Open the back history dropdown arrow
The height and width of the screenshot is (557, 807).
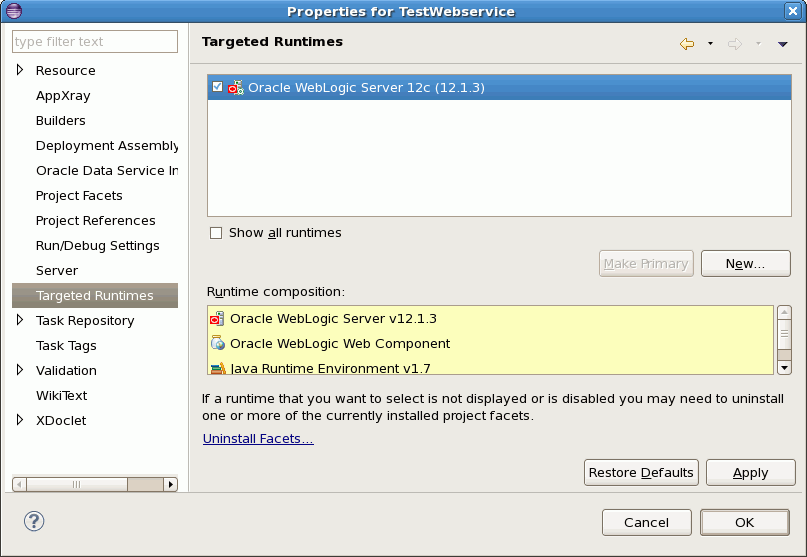(710, 44)
